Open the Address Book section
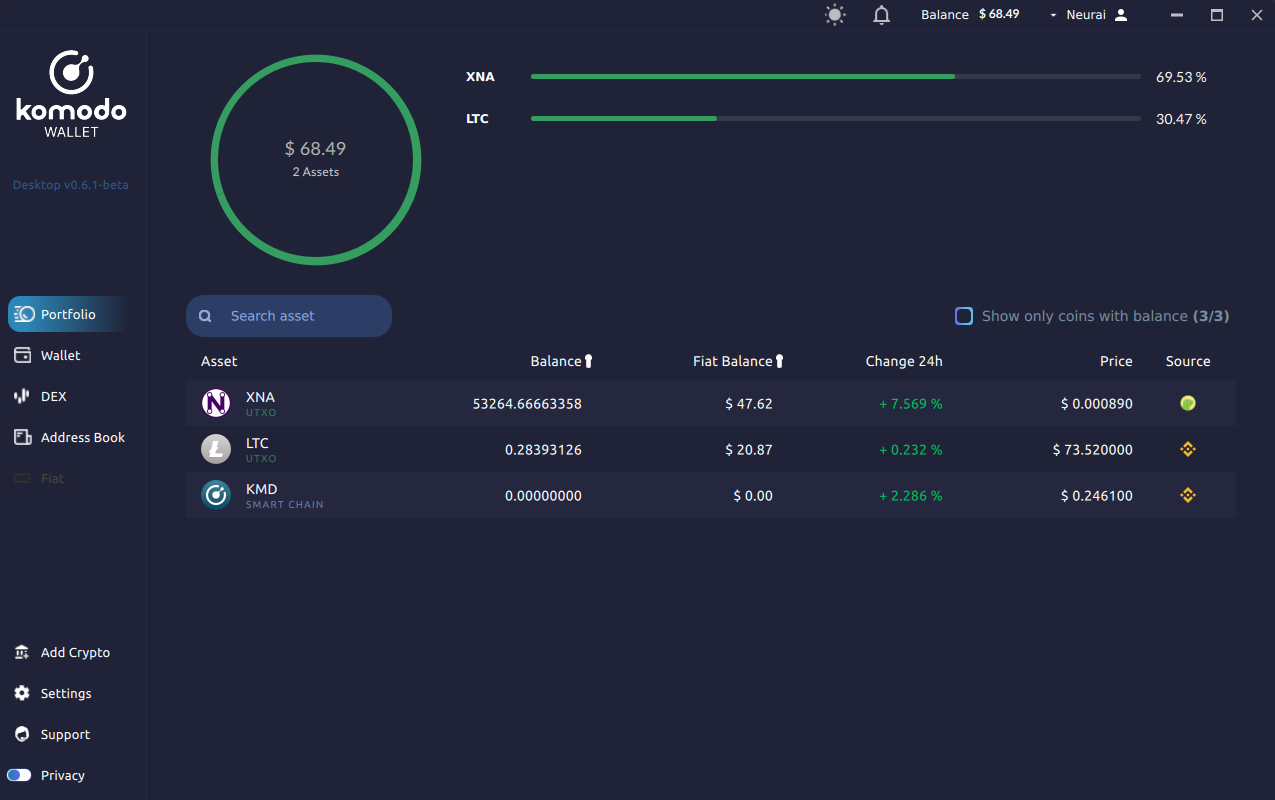This screenshot has width=1275, height=800. tap(82, 437)
